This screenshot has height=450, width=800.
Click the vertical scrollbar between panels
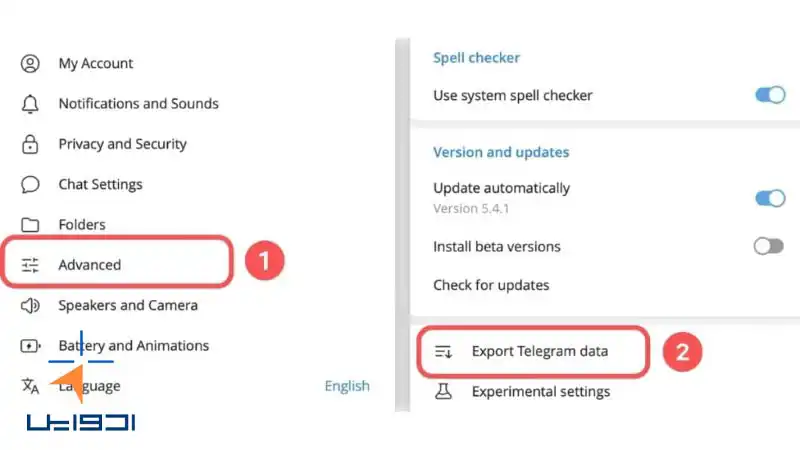(403, 225)
